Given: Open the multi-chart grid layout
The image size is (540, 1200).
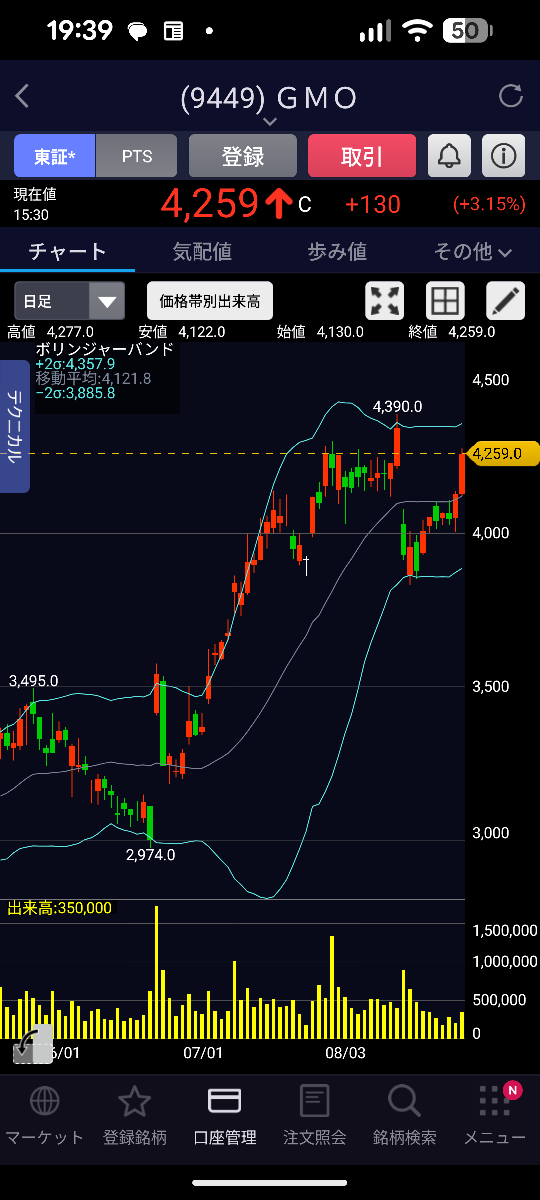Looking at the screenshot, I should click(445, 301).
